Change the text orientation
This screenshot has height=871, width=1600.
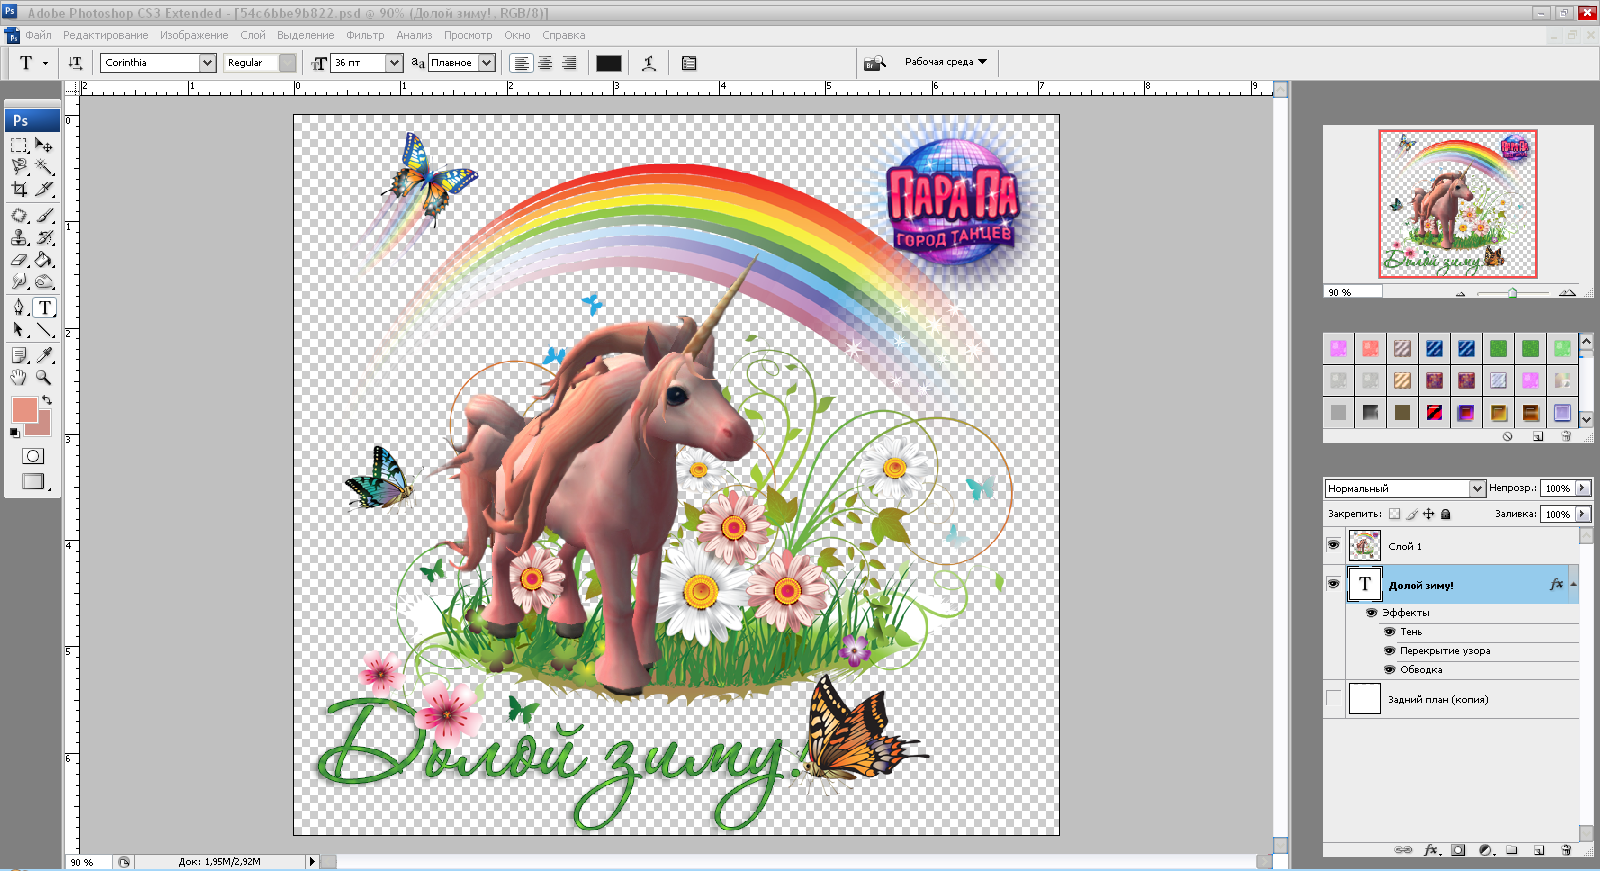click(75, 63)
